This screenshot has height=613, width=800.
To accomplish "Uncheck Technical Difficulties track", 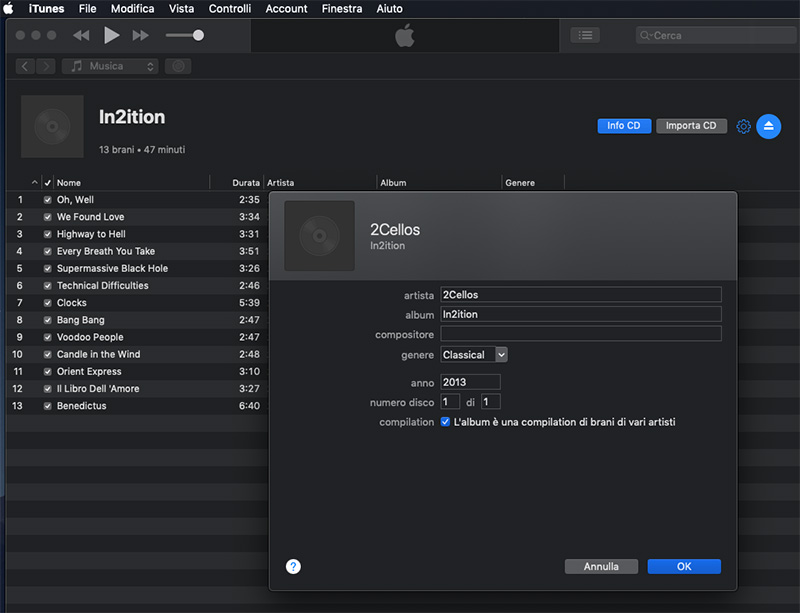I will tap(47, 286).
